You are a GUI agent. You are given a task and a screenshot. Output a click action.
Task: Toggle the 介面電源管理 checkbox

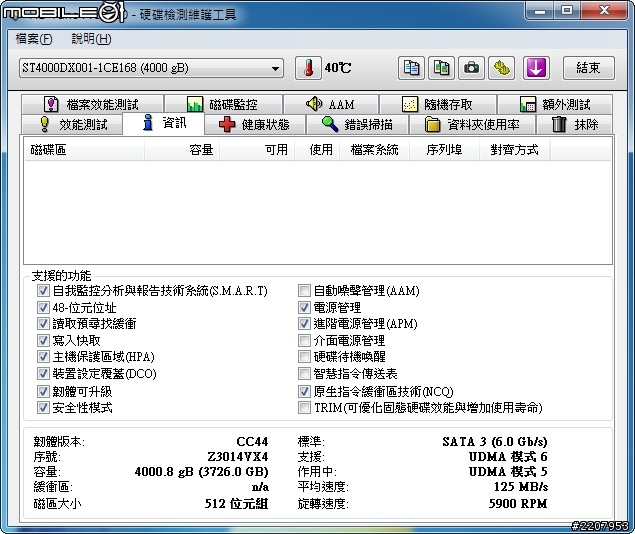coord(304,340)
